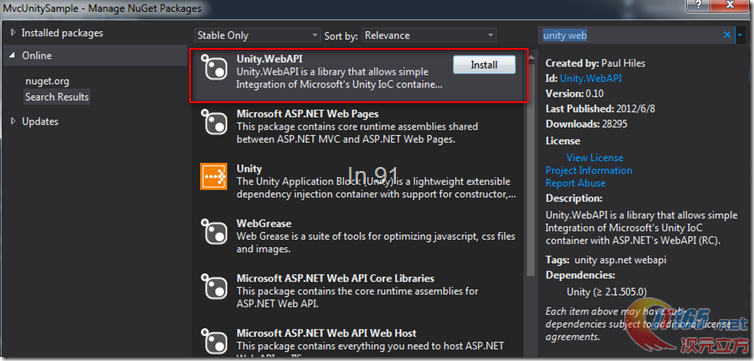Click the unity web search field
The image size is (754, 361).
(x=630, y=35)
